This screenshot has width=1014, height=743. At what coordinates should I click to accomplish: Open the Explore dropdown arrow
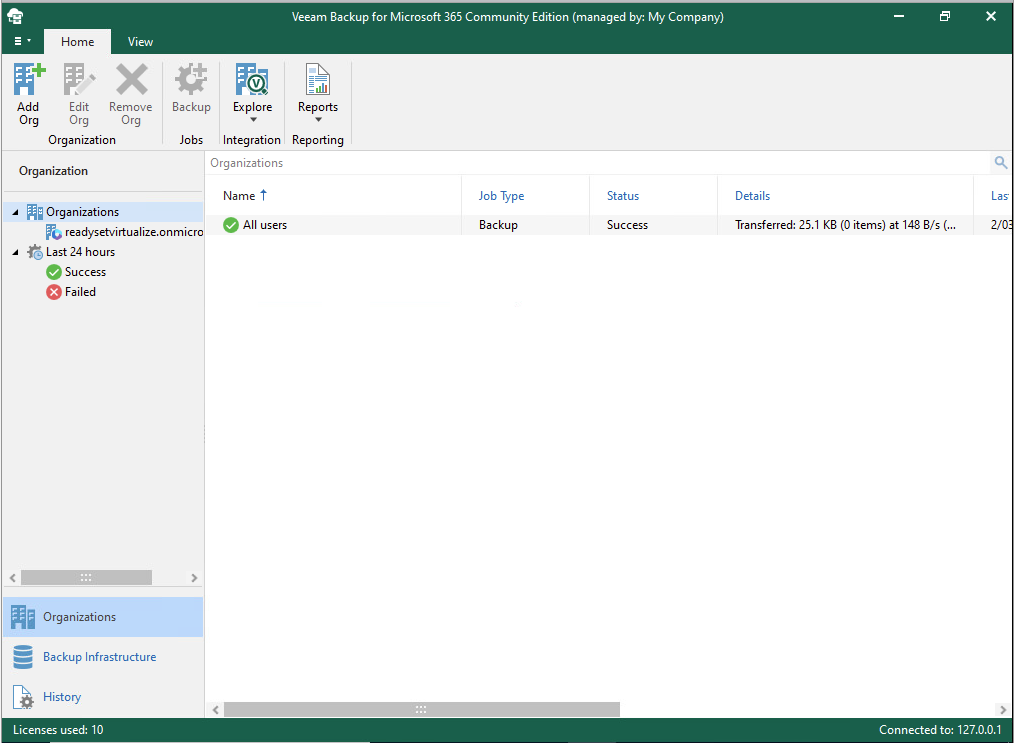[x=253, y=120]
